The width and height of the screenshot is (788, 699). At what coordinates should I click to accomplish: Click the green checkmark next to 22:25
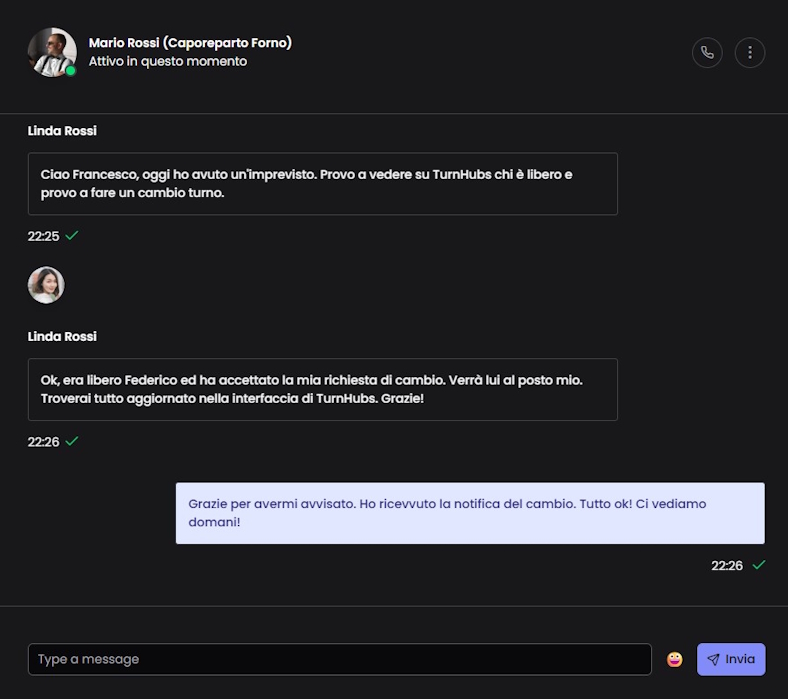[72, 236]
